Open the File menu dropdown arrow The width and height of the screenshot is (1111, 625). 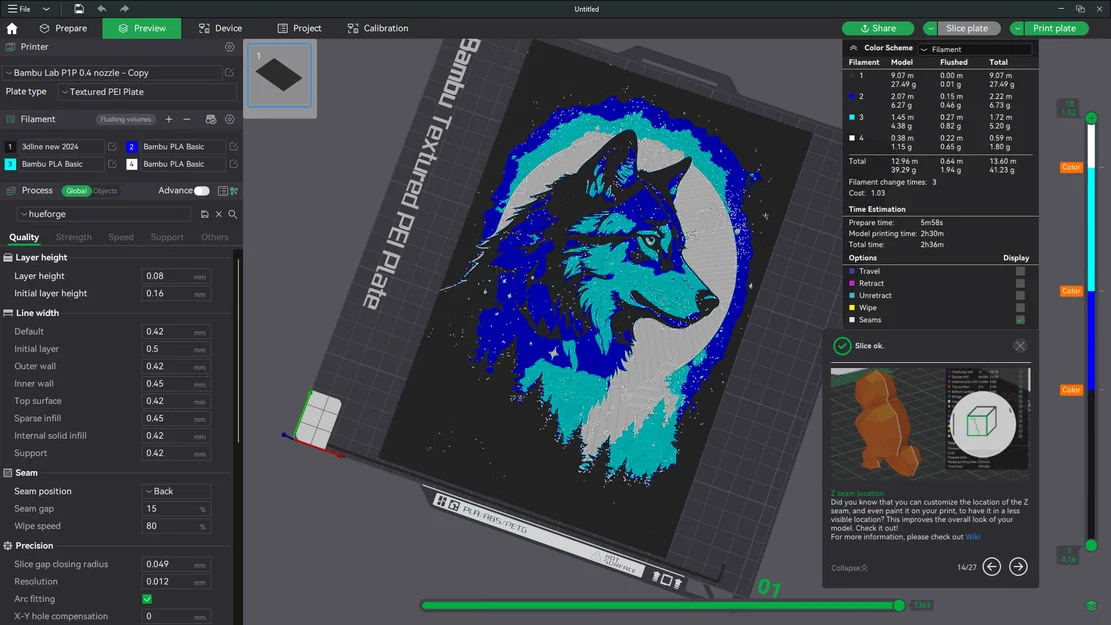(46, 9)
